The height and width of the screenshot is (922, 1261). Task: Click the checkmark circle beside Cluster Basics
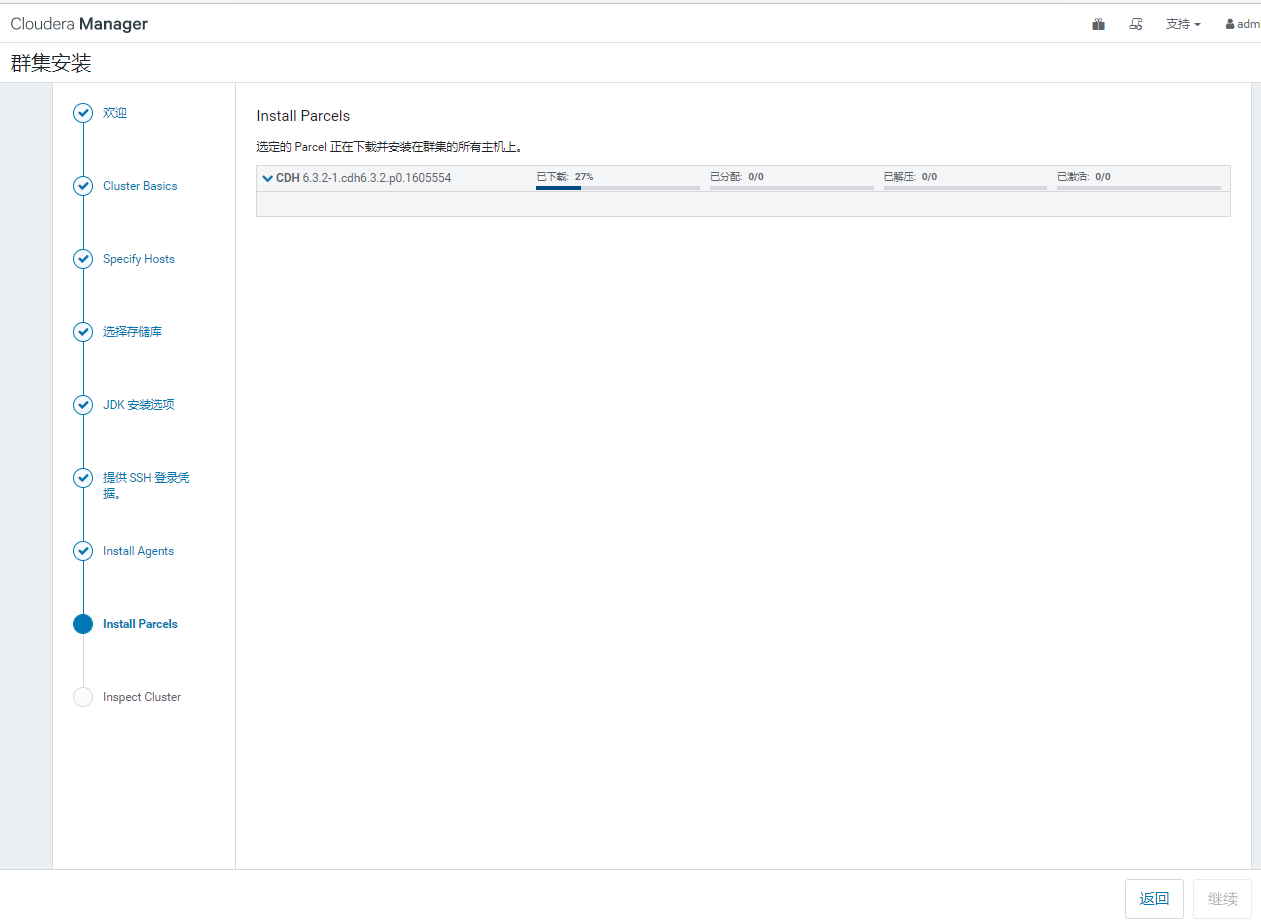83,186
